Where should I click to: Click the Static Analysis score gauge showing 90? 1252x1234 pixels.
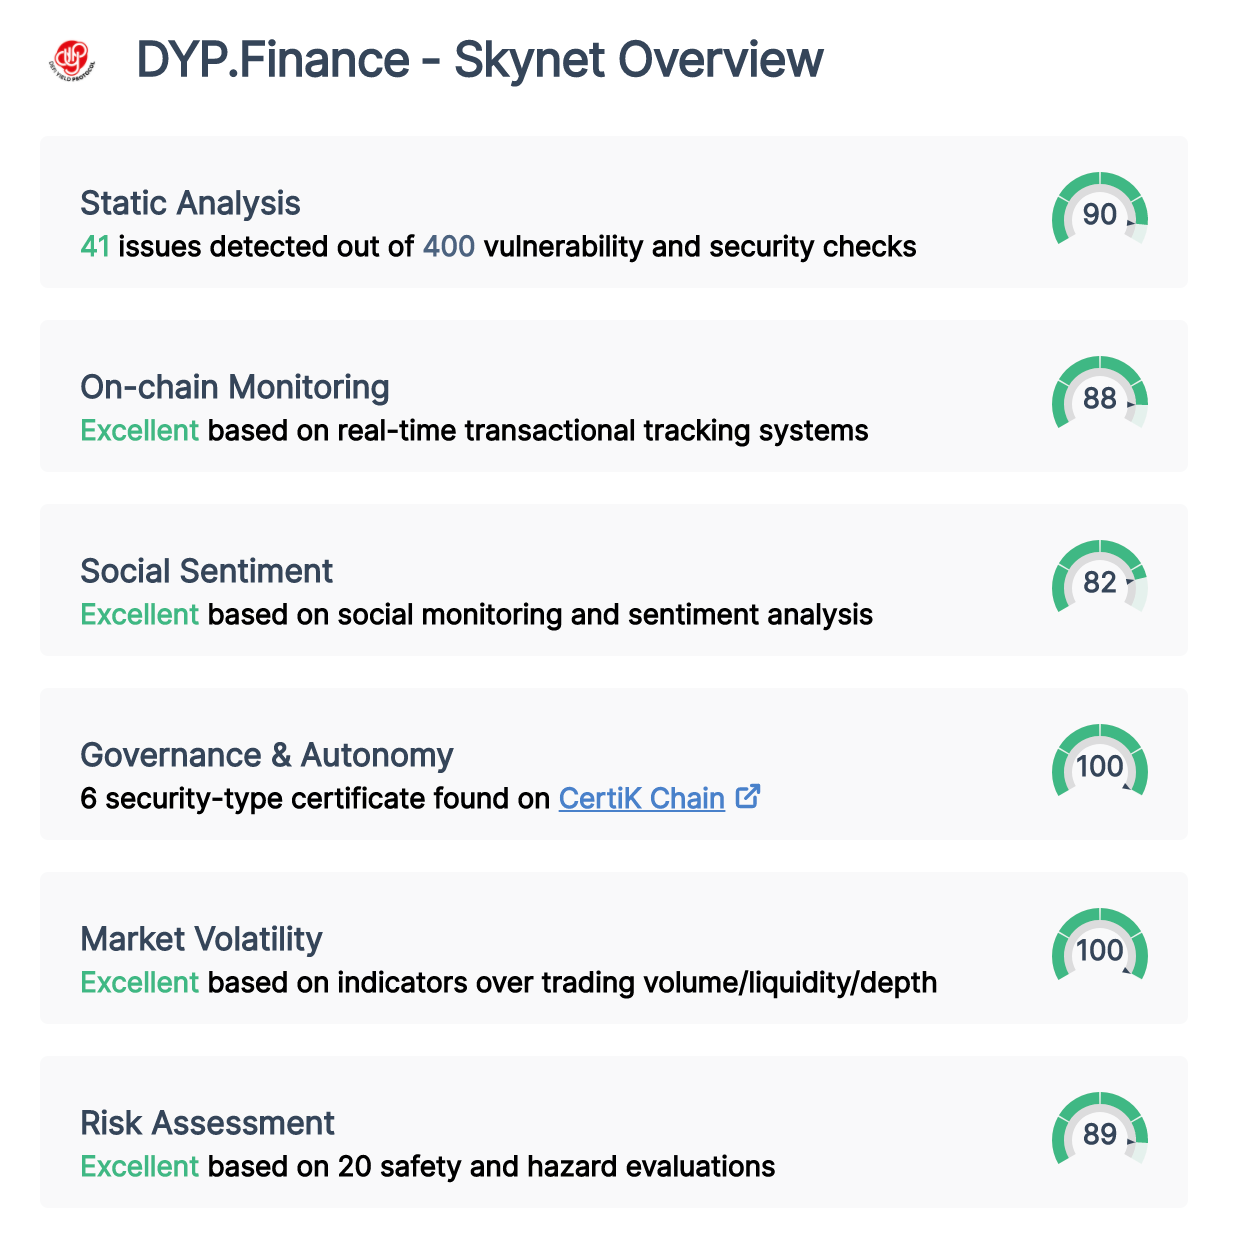pyautogui.click(x=1098, y=213)
